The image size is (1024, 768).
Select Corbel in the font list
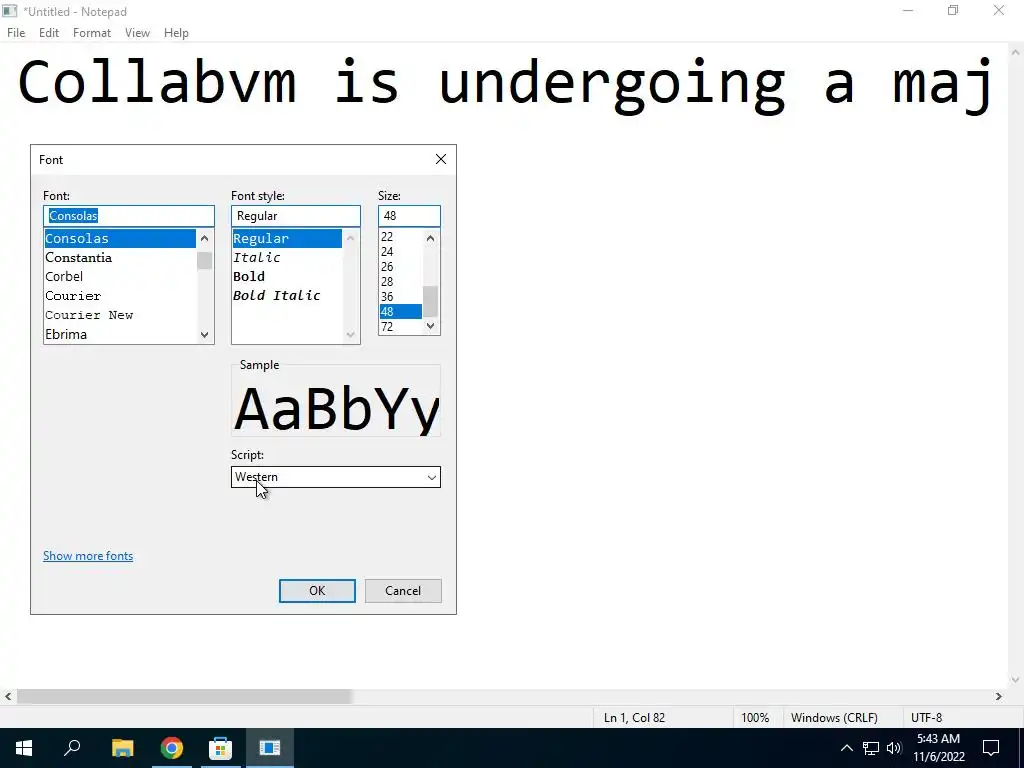(x=120, y=276)
